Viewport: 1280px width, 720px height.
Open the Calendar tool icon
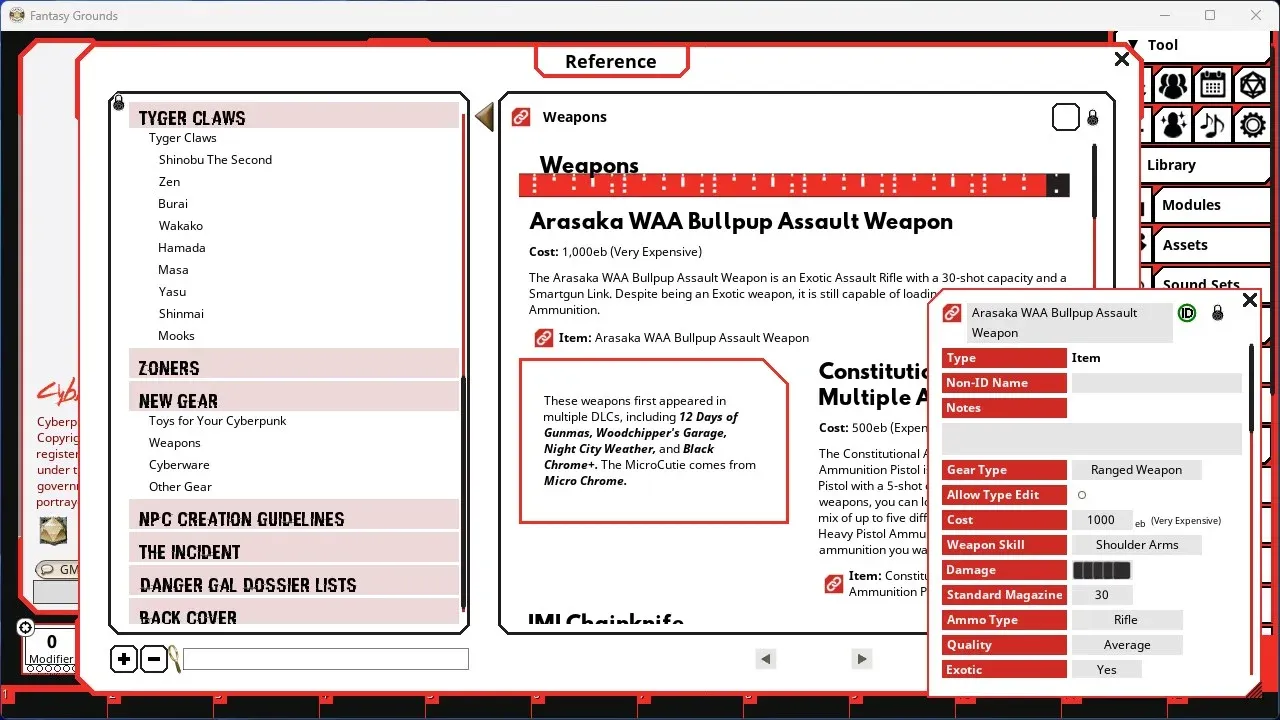click(1212, 85)
